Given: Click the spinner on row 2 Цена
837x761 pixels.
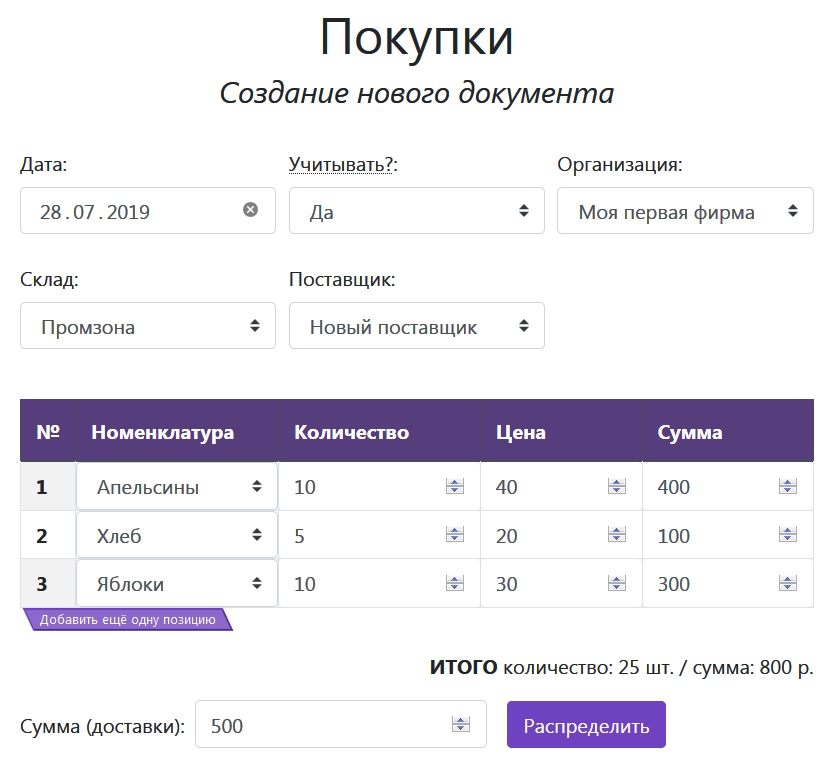Looking at the screenshot, I should click(x=617, y=536).
